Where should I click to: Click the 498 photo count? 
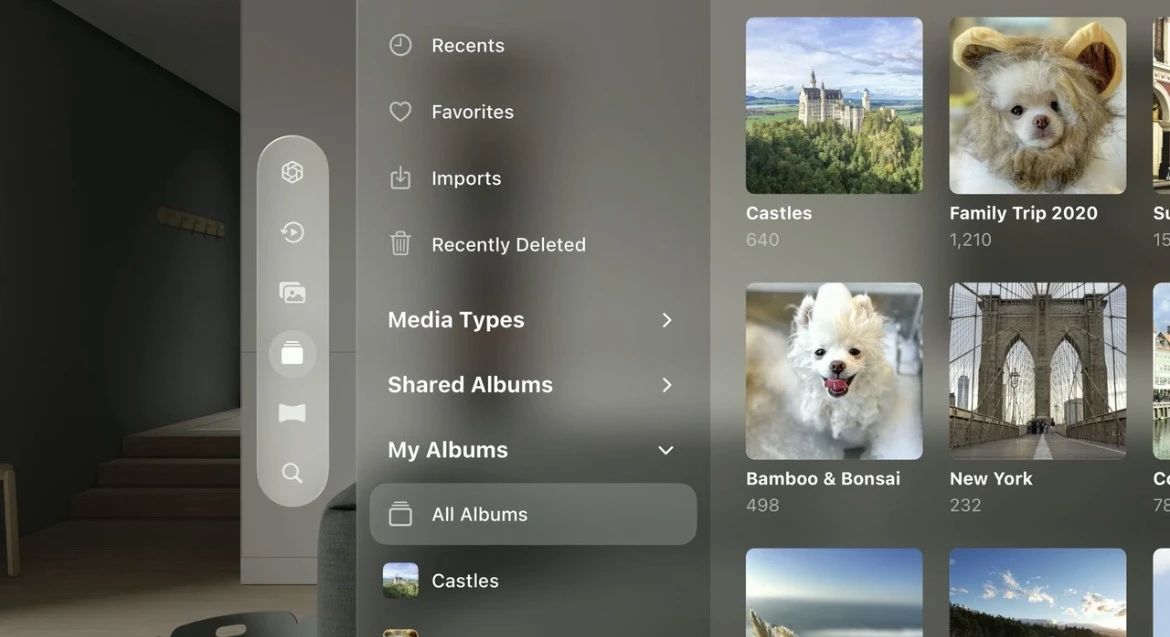pos(763,505)
